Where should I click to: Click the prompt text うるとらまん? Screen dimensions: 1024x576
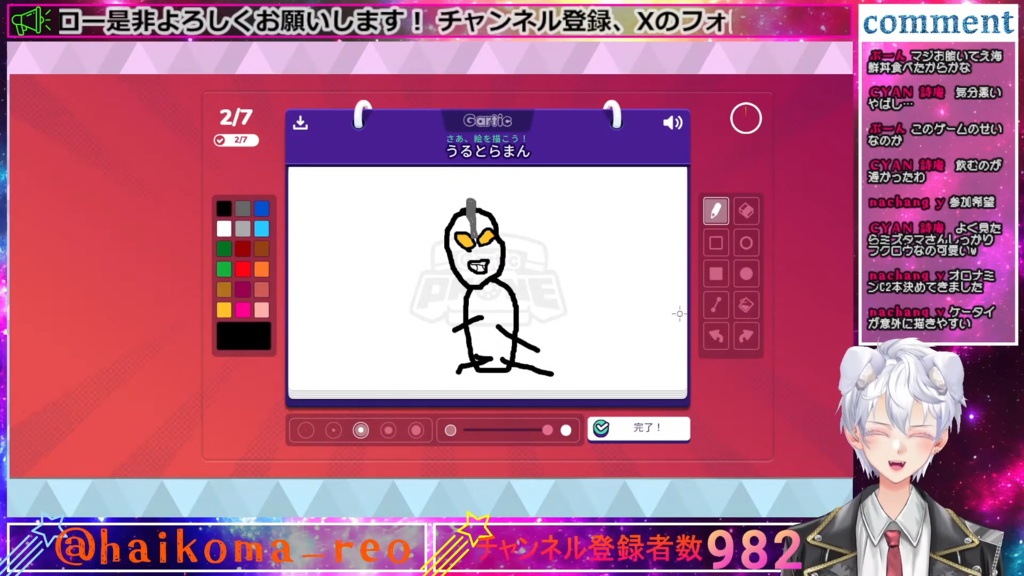click(x=488, y=152)
